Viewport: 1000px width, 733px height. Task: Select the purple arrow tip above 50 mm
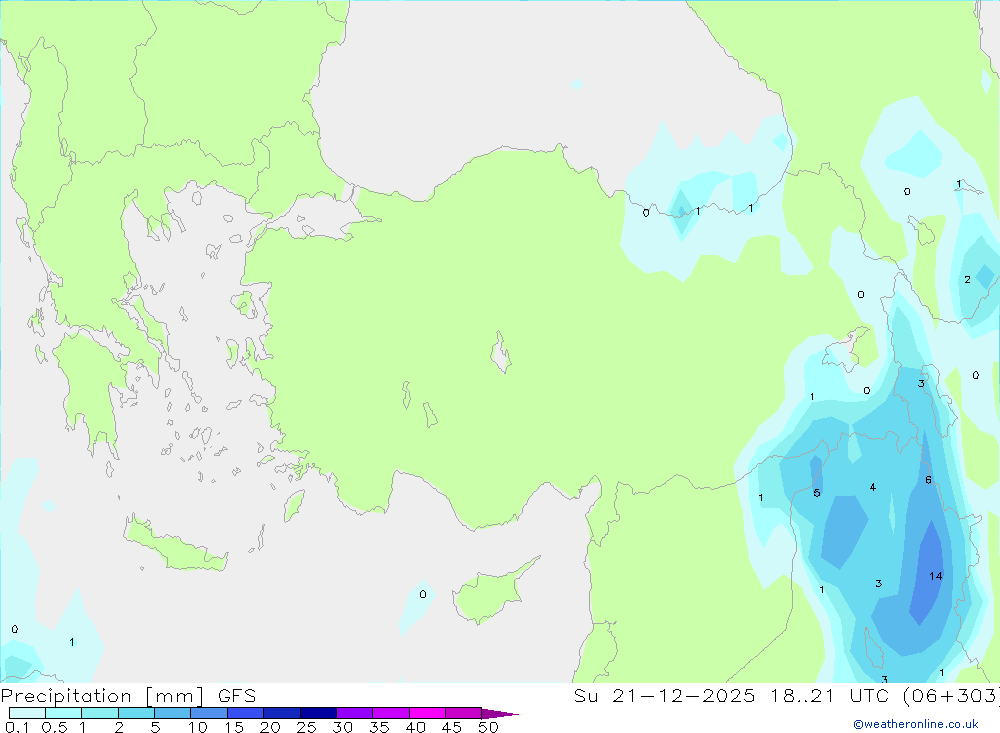pyautogui.click(x=500, y=714)
